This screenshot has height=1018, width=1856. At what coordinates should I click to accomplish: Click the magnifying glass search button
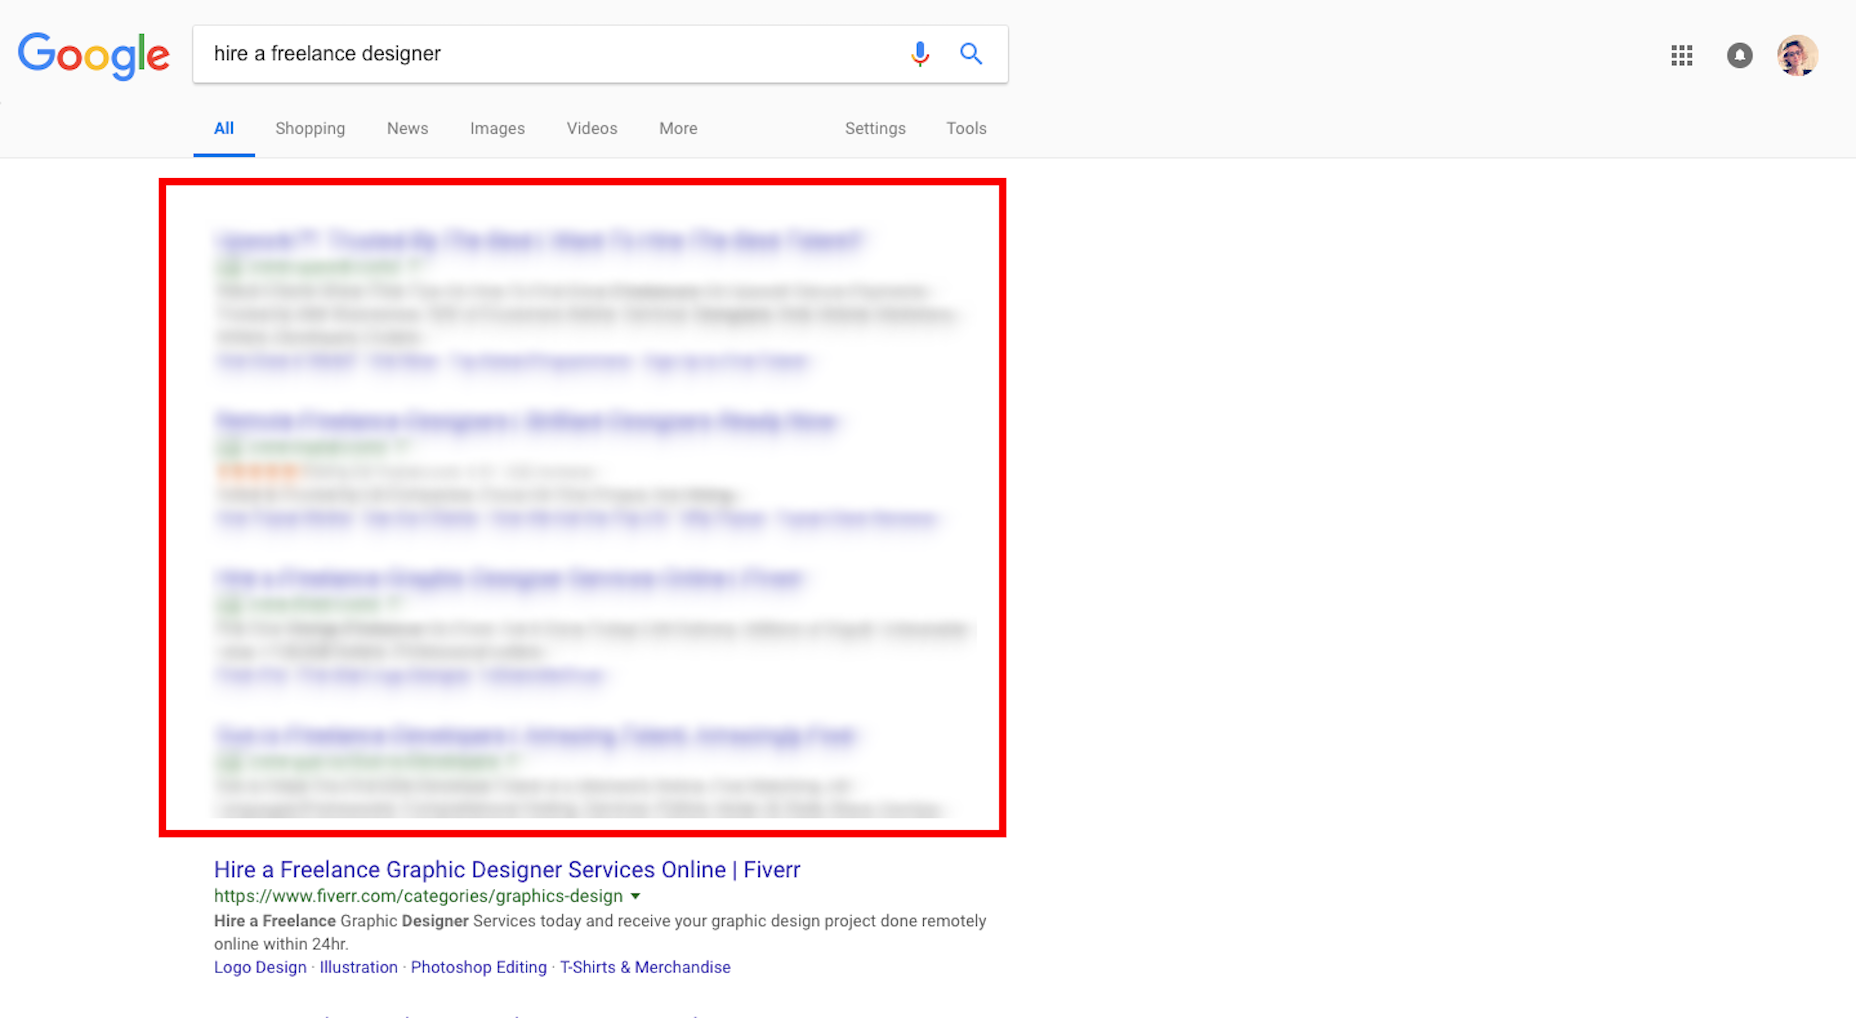971,54
